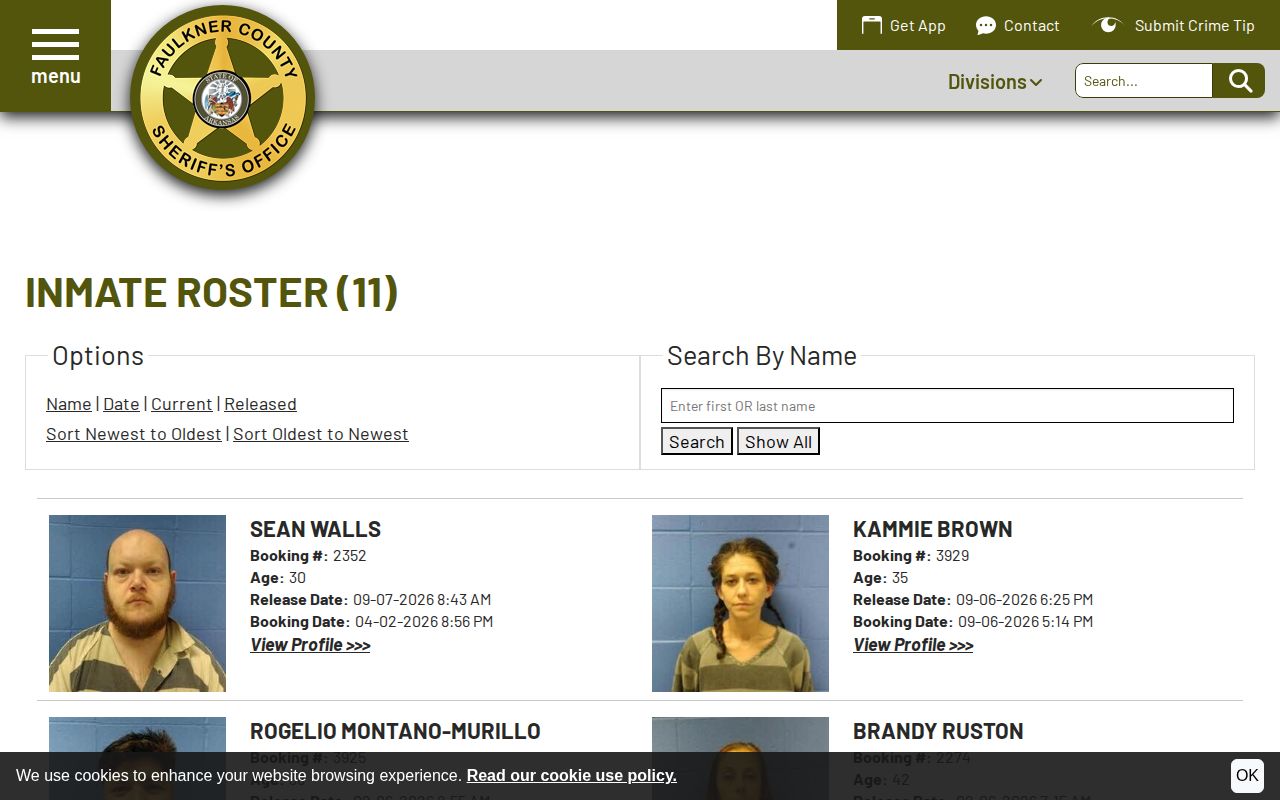Click the BRANDY RUSTON name heading
Image resolution: width=1280 pixels, height=800 pixels.
click(938, 731)
